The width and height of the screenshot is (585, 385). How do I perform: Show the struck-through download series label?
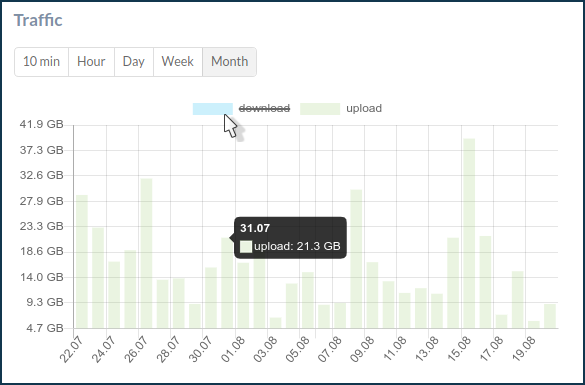coord(264,109)
